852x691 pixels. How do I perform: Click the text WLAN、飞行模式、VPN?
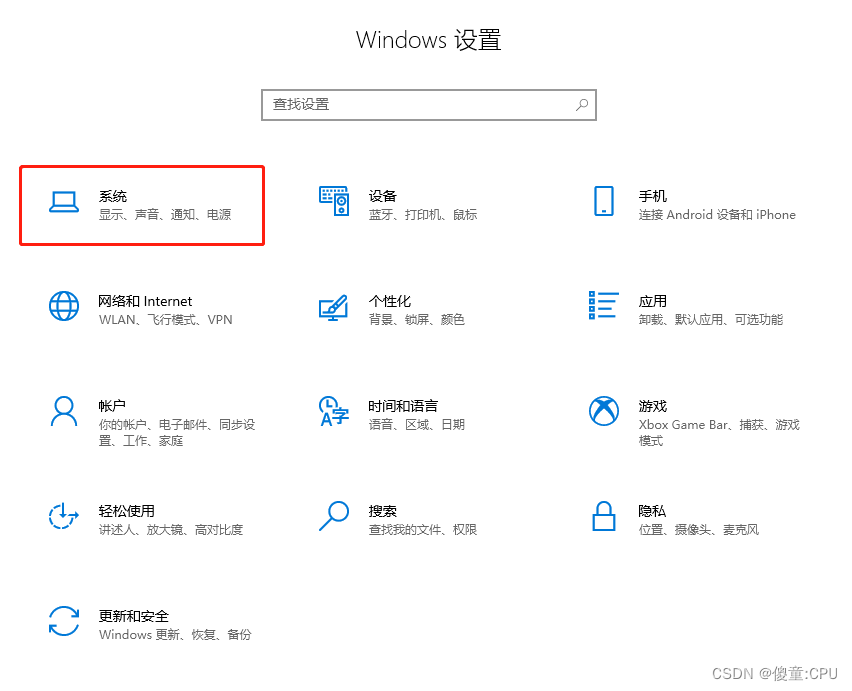point(166,319)
